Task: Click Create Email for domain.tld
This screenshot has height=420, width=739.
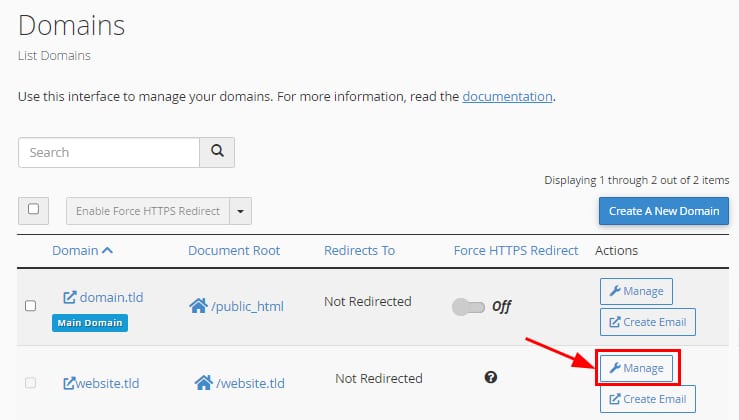Action: (x=647, y=322)
